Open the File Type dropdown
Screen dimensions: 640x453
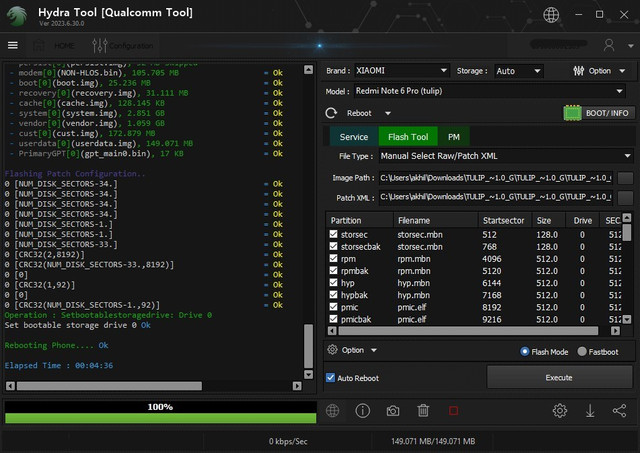tap(505, 156)
